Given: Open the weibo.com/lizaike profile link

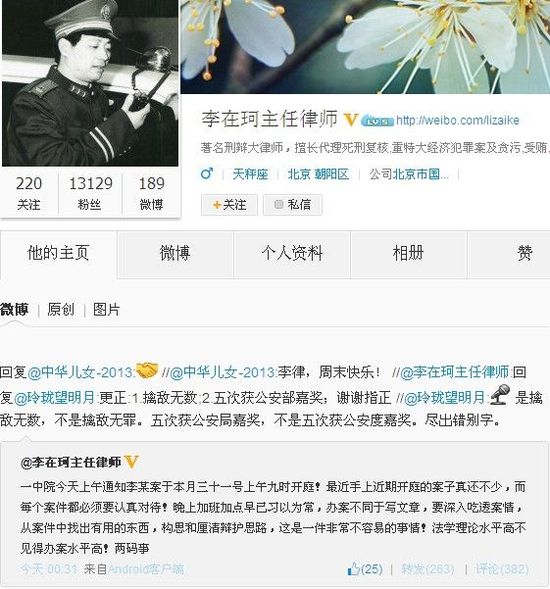Looking at the screenshot, I should click(458, 120).
